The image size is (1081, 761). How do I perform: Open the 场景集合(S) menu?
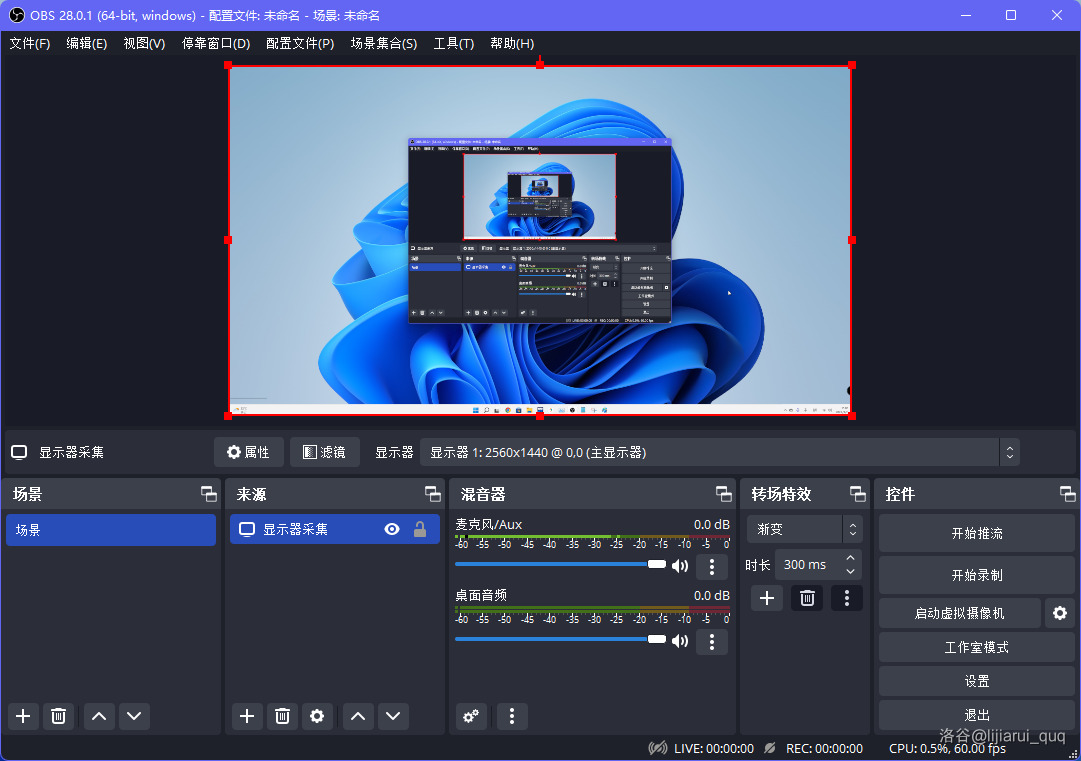(384, 43)
